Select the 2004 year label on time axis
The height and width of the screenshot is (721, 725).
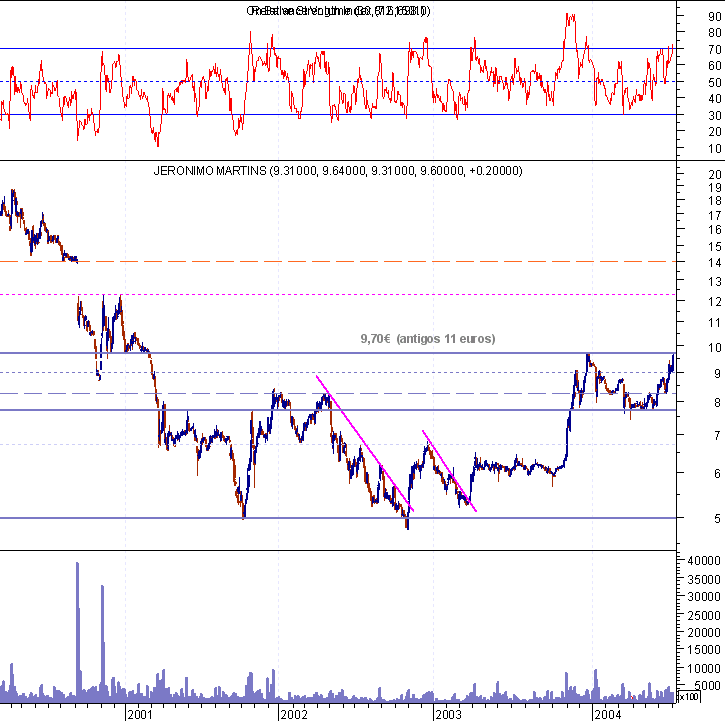click(608, 715)
